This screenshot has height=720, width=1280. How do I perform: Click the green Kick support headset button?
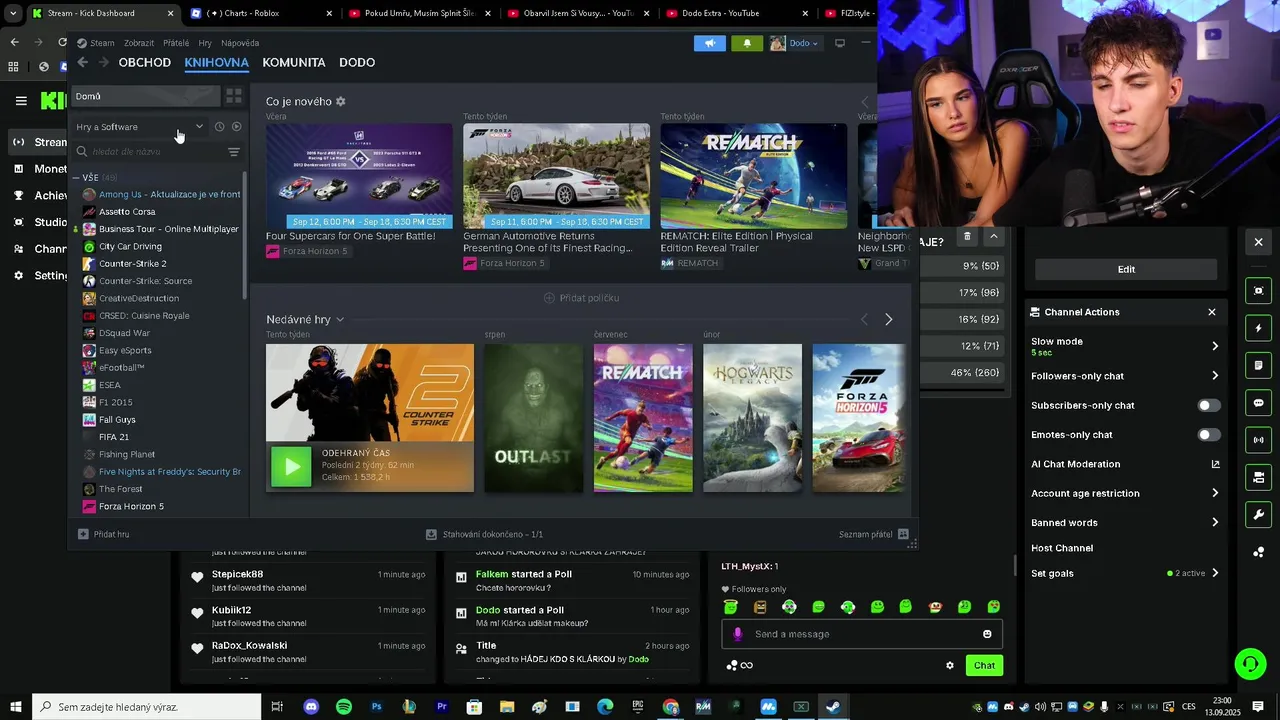coord(1249,664)
